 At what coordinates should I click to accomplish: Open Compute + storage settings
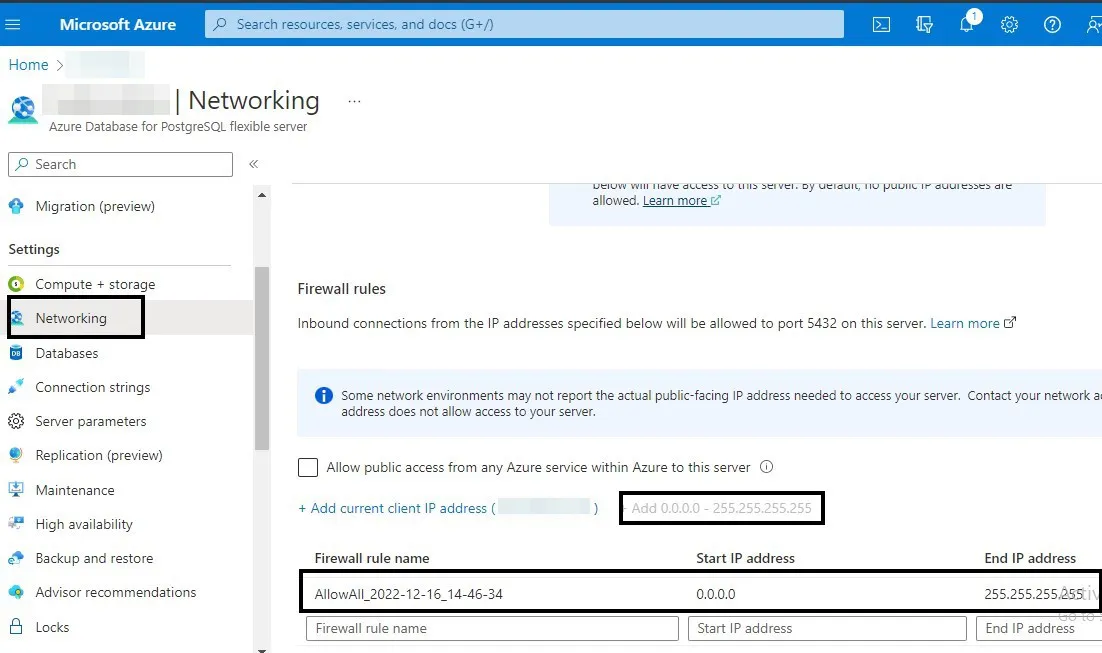pyautogui.click(x=95, y=284)
